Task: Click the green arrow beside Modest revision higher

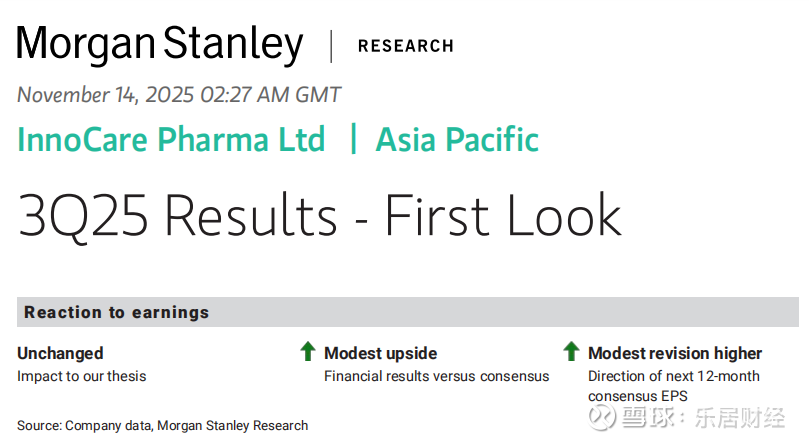Action: click(x=571, y=352)
